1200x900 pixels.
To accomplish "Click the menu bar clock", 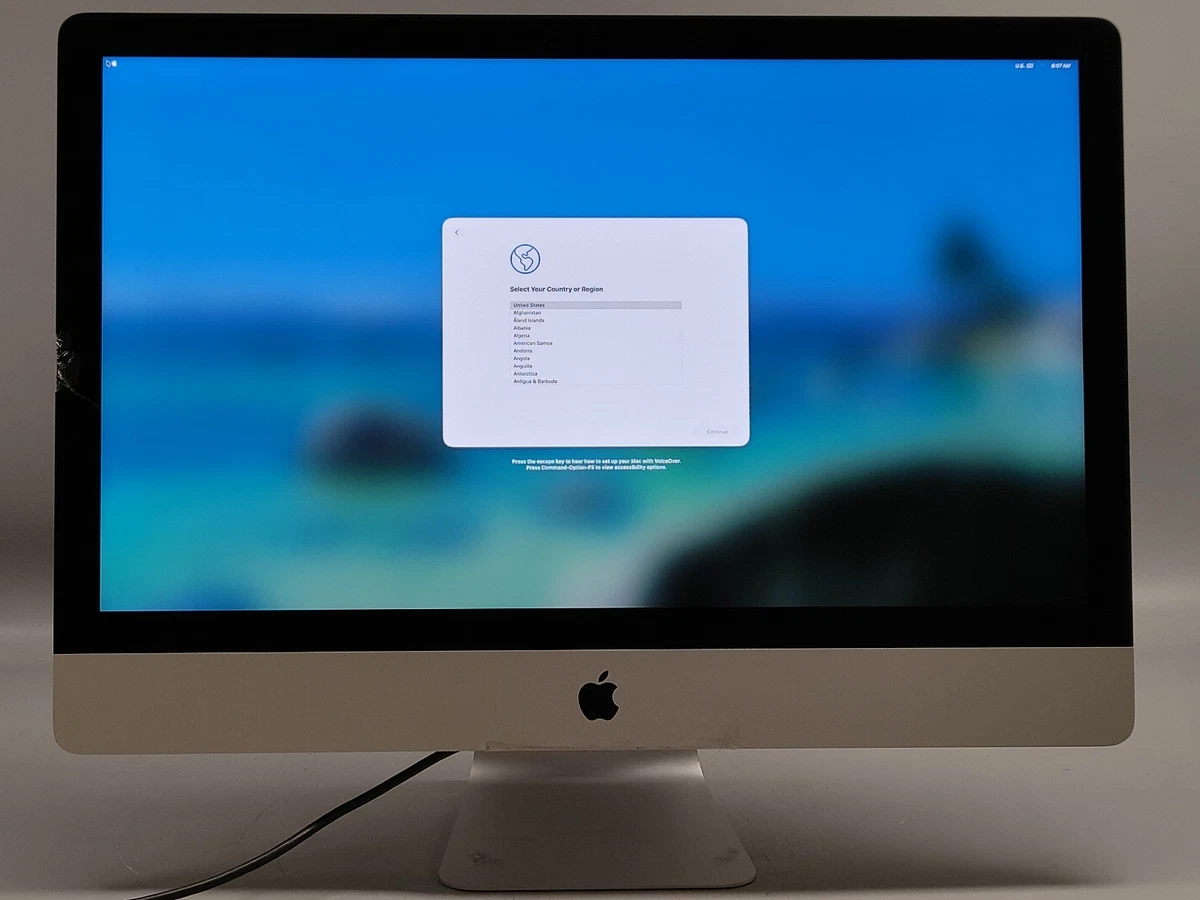I will (1061, 66).
